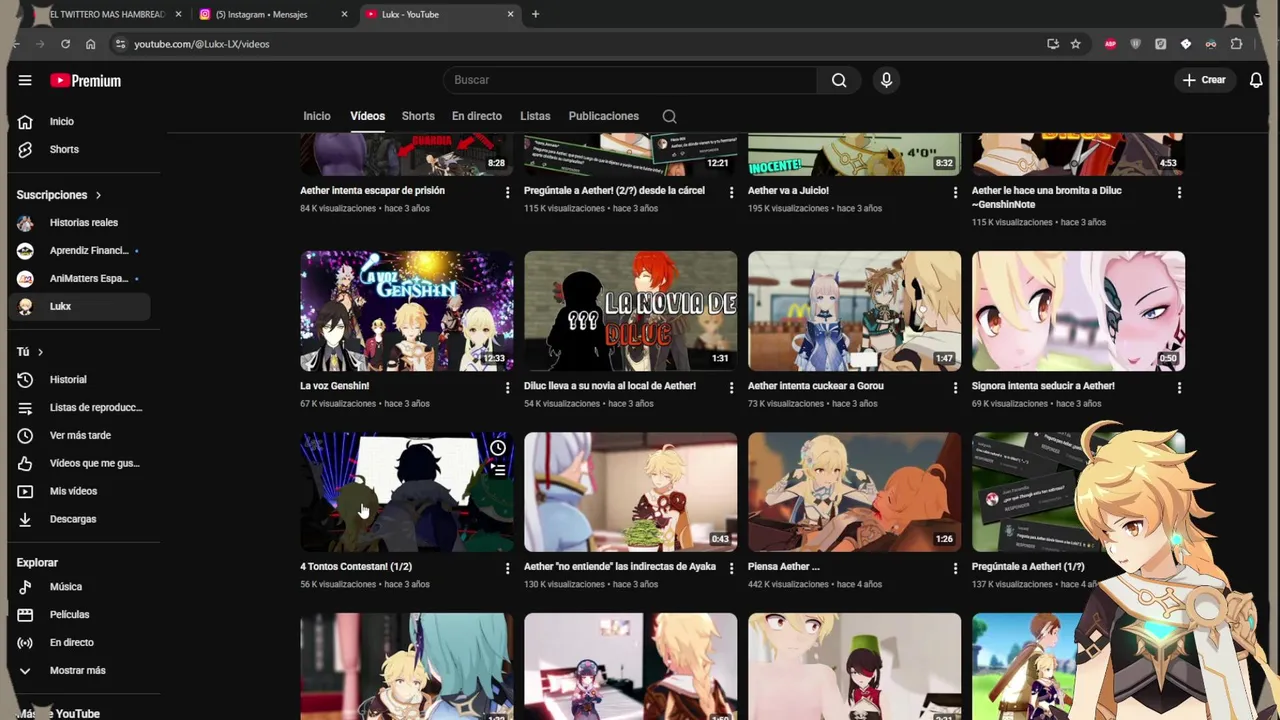Viewport: 1280px width, 720px height.
Task: Add 4 Tontos Contestan to queue
Action: 498,469
